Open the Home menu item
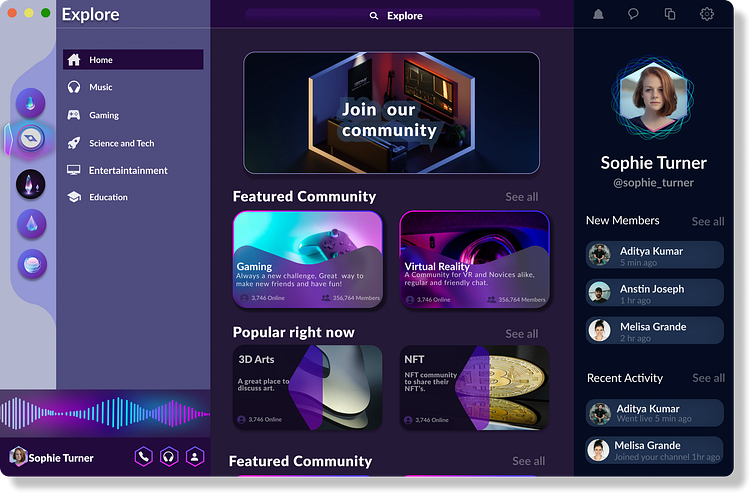Viewport: 752px width, 495px height. tap(133, 59)
